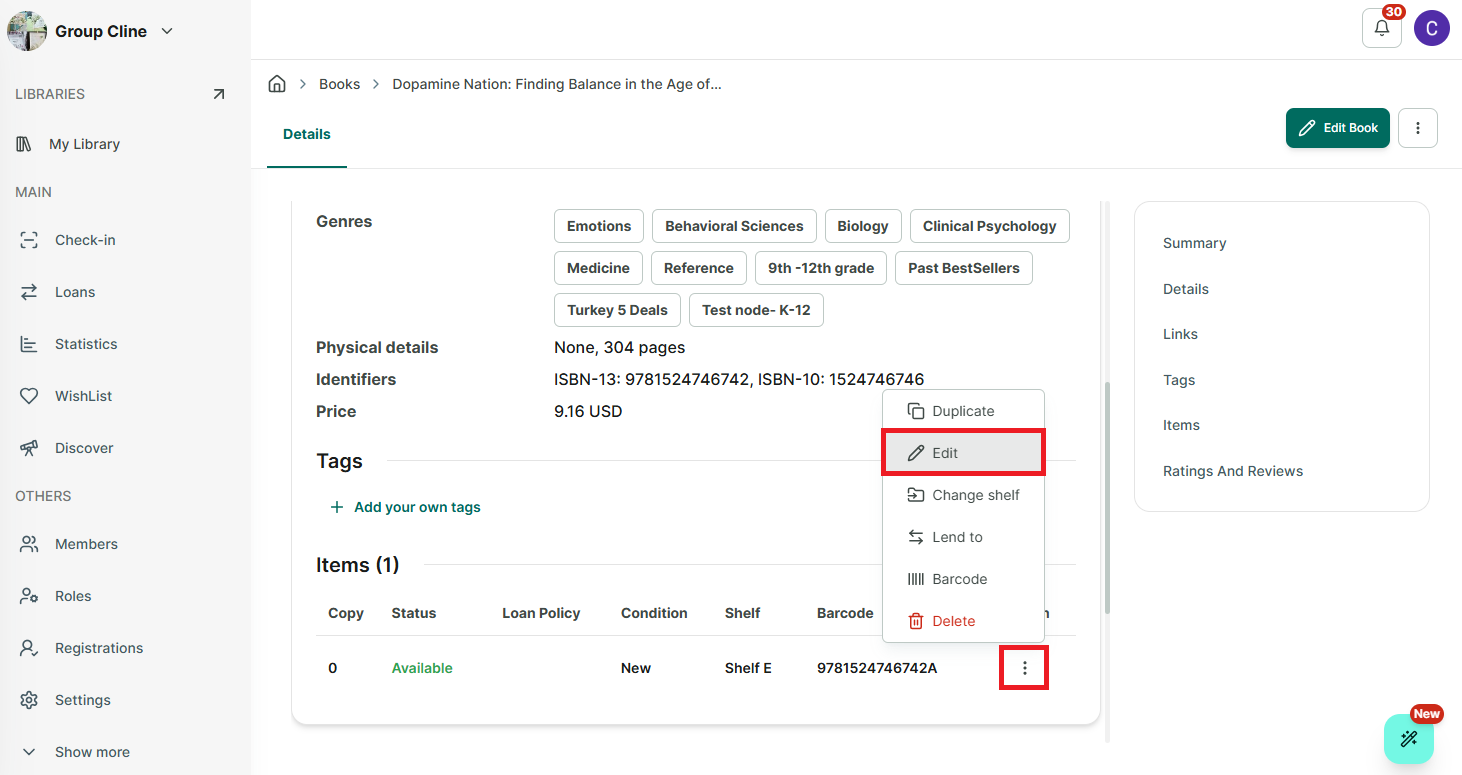The height and width of the screenshot is (775, 1462).
Task: Select Change shelf menu option
Action: click(963, 495)
